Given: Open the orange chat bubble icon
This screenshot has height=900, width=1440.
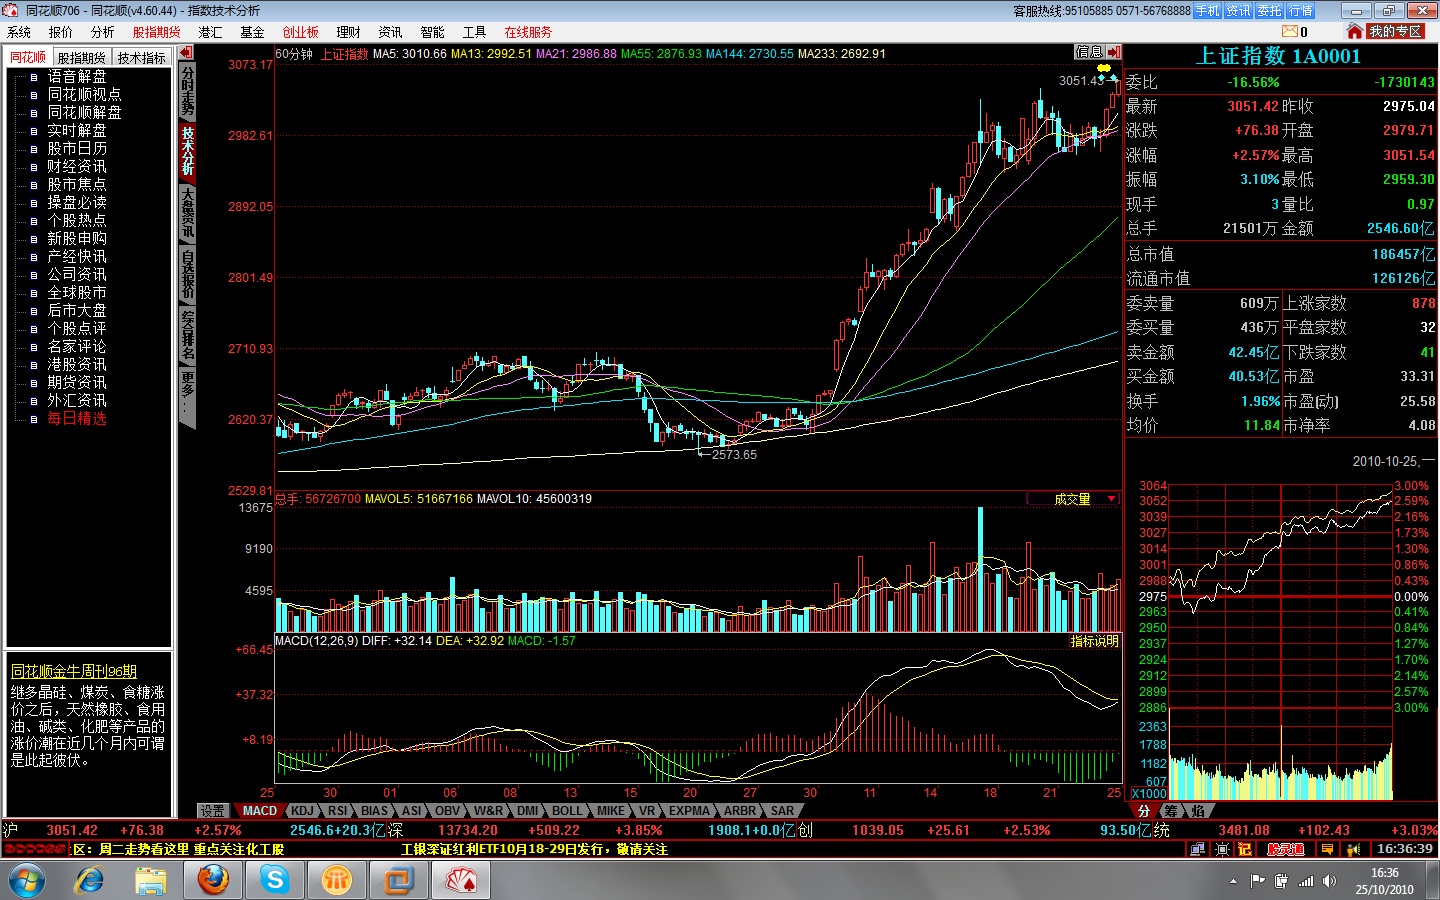Looking at the screenshot, I should pyautogui.click(x=1327, y=849).
